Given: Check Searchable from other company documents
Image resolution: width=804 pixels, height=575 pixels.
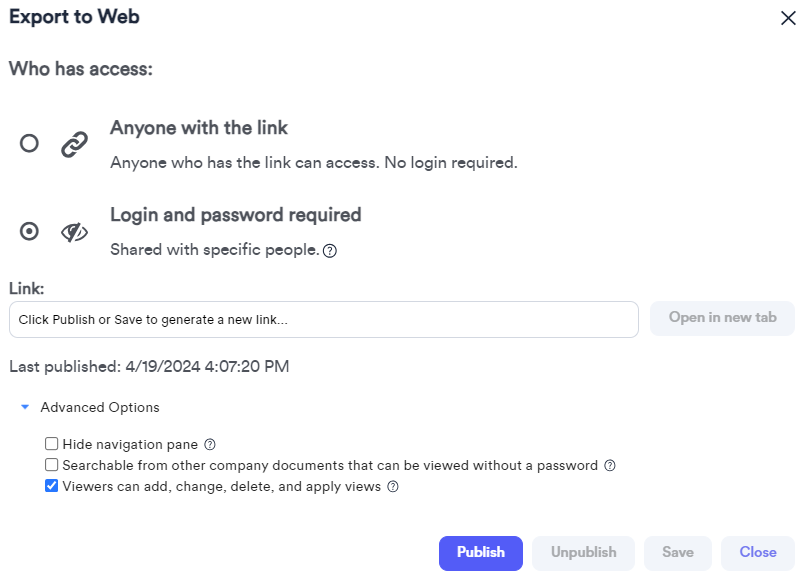Looking at the screenshot, I should point(52,465).
